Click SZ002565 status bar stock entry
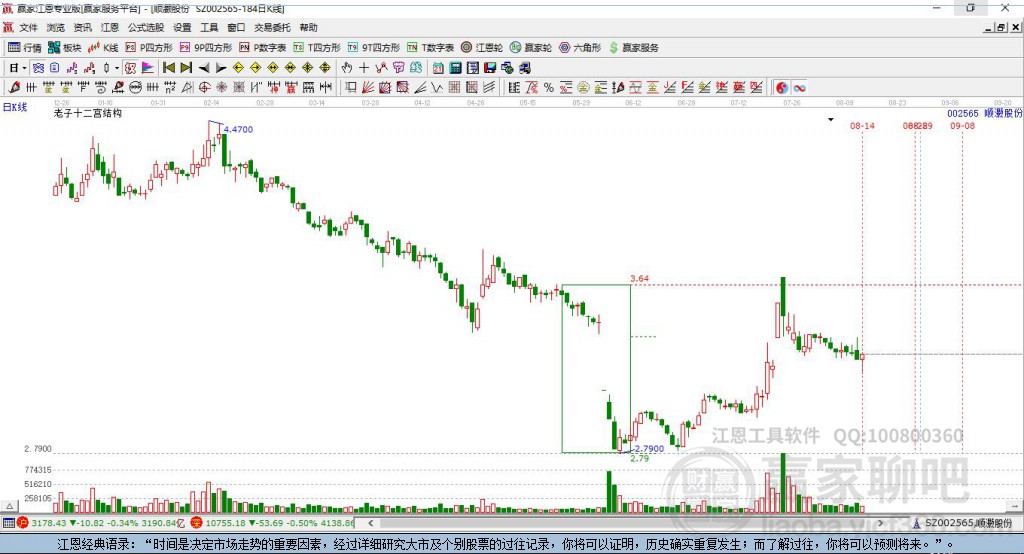This screenshot has width=1024, height=554. tap(964, 523)
